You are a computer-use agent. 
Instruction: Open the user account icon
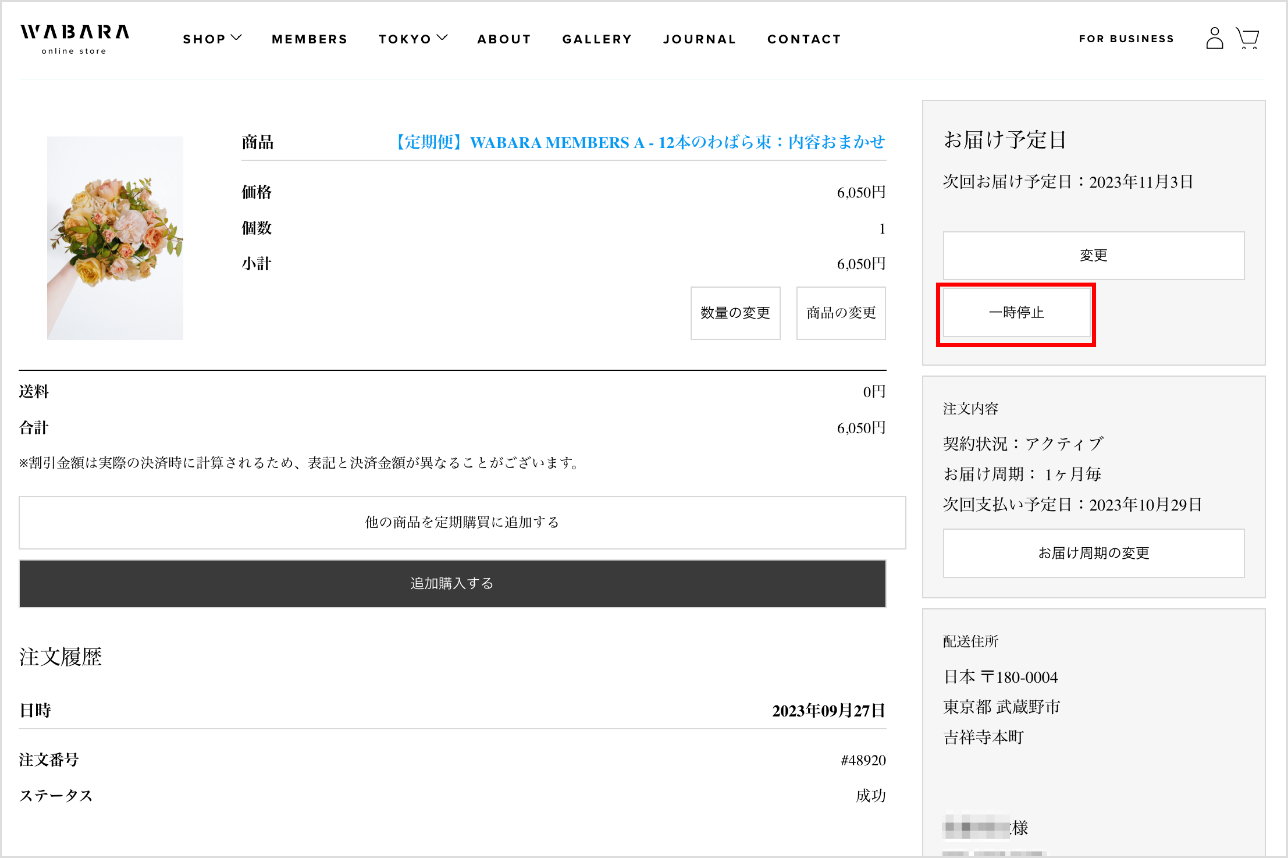pos(1214,39)
